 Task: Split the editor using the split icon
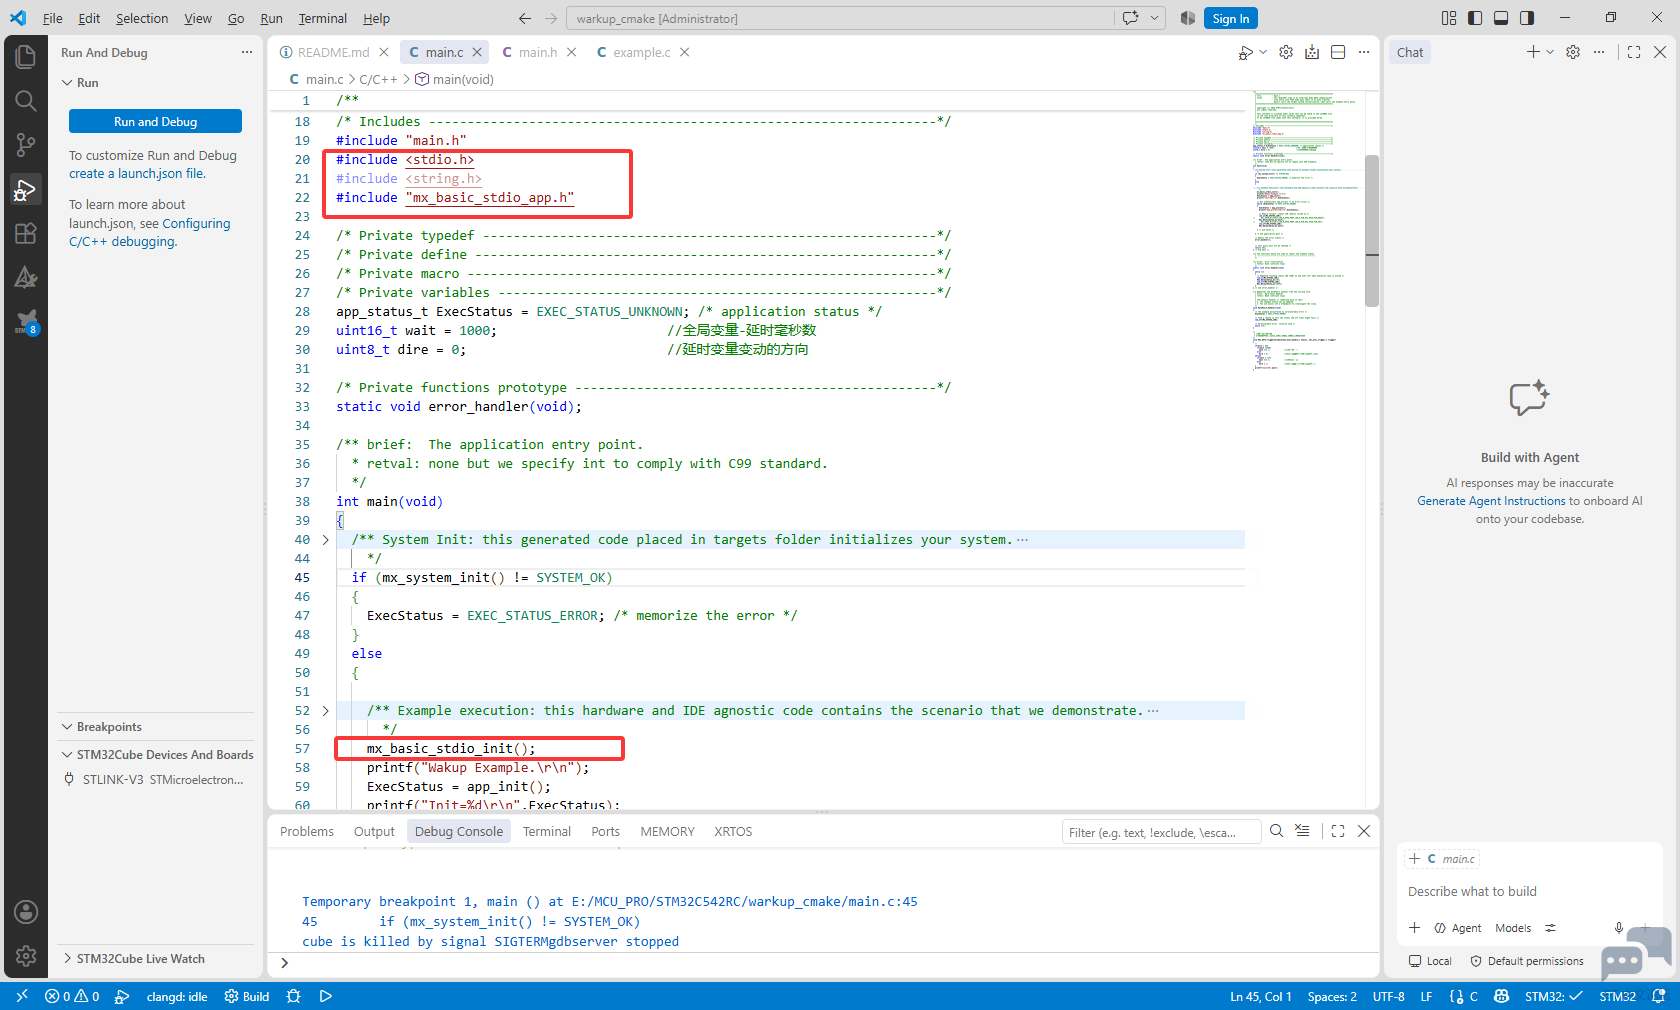[1338, 52]
